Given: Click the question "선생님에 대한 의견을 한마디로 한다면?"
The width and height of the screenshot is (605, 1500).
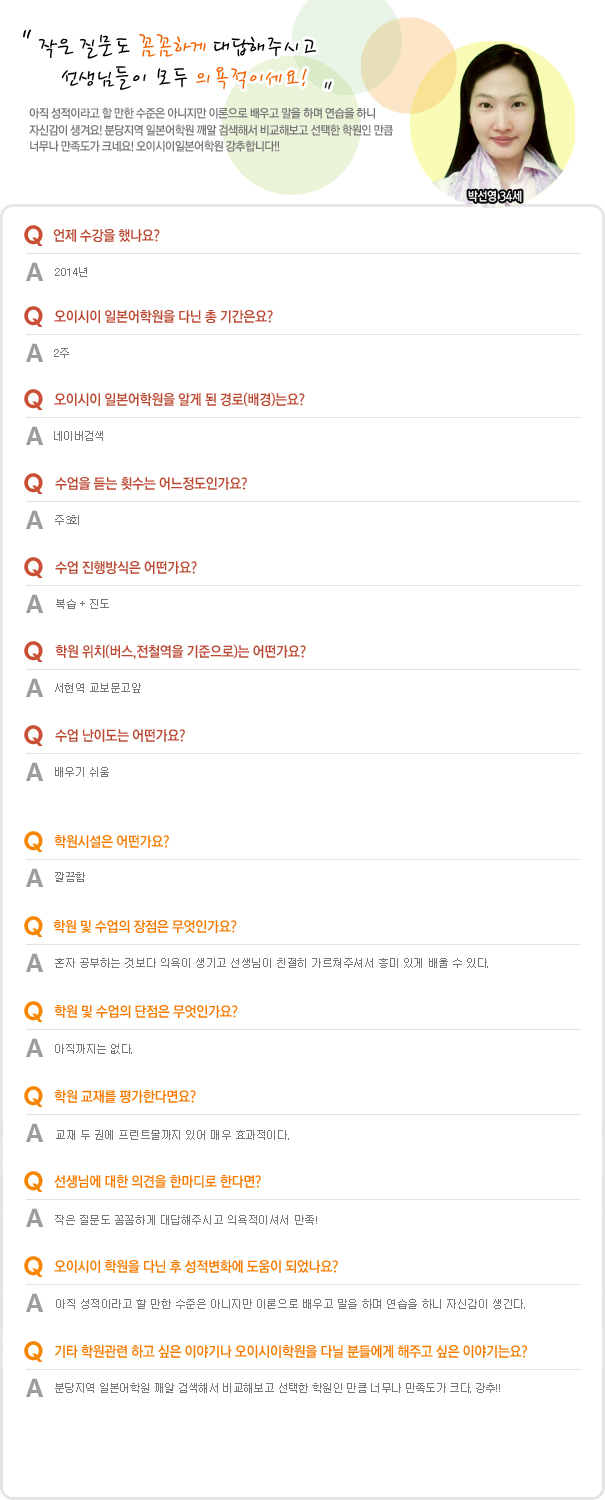Looking at the screenshot, I should 157,1181.
